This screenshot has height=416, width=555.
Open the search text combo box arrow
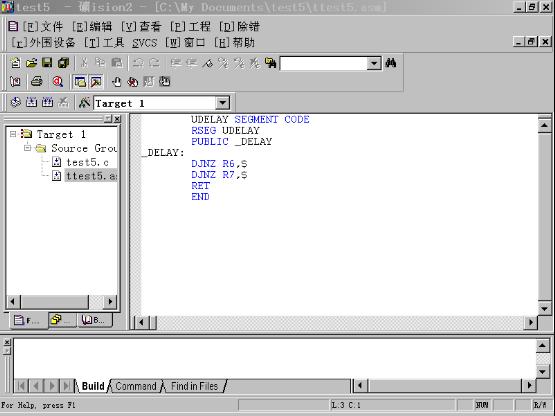374,63
